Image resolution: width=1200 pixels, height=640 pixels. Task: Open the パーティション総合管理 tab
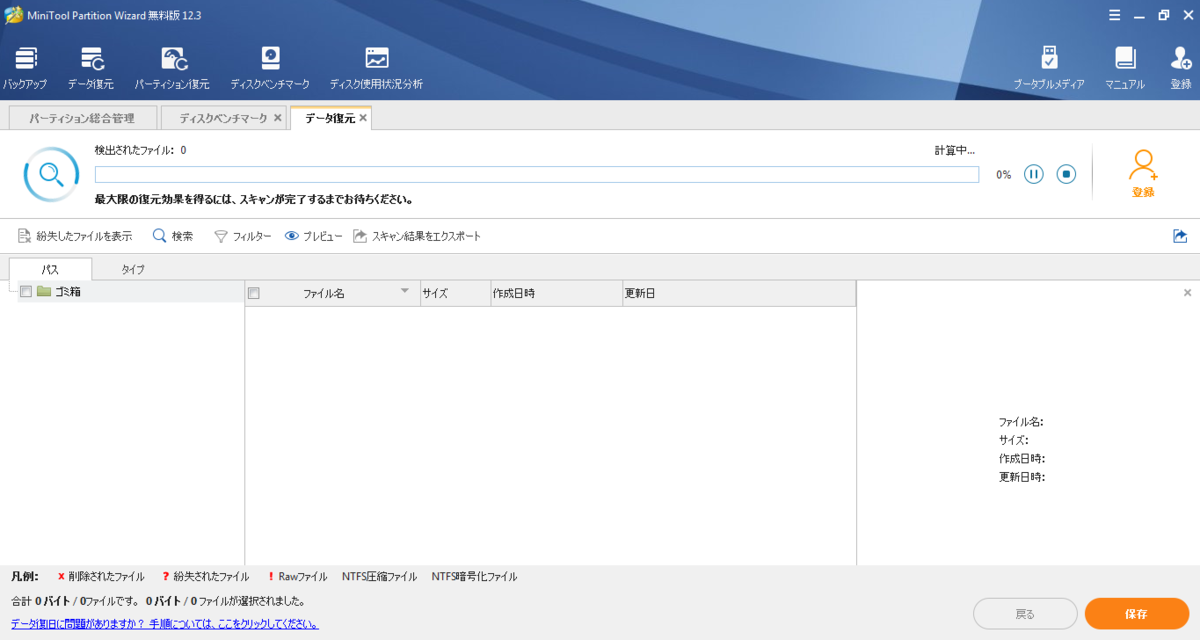point(83,118)
